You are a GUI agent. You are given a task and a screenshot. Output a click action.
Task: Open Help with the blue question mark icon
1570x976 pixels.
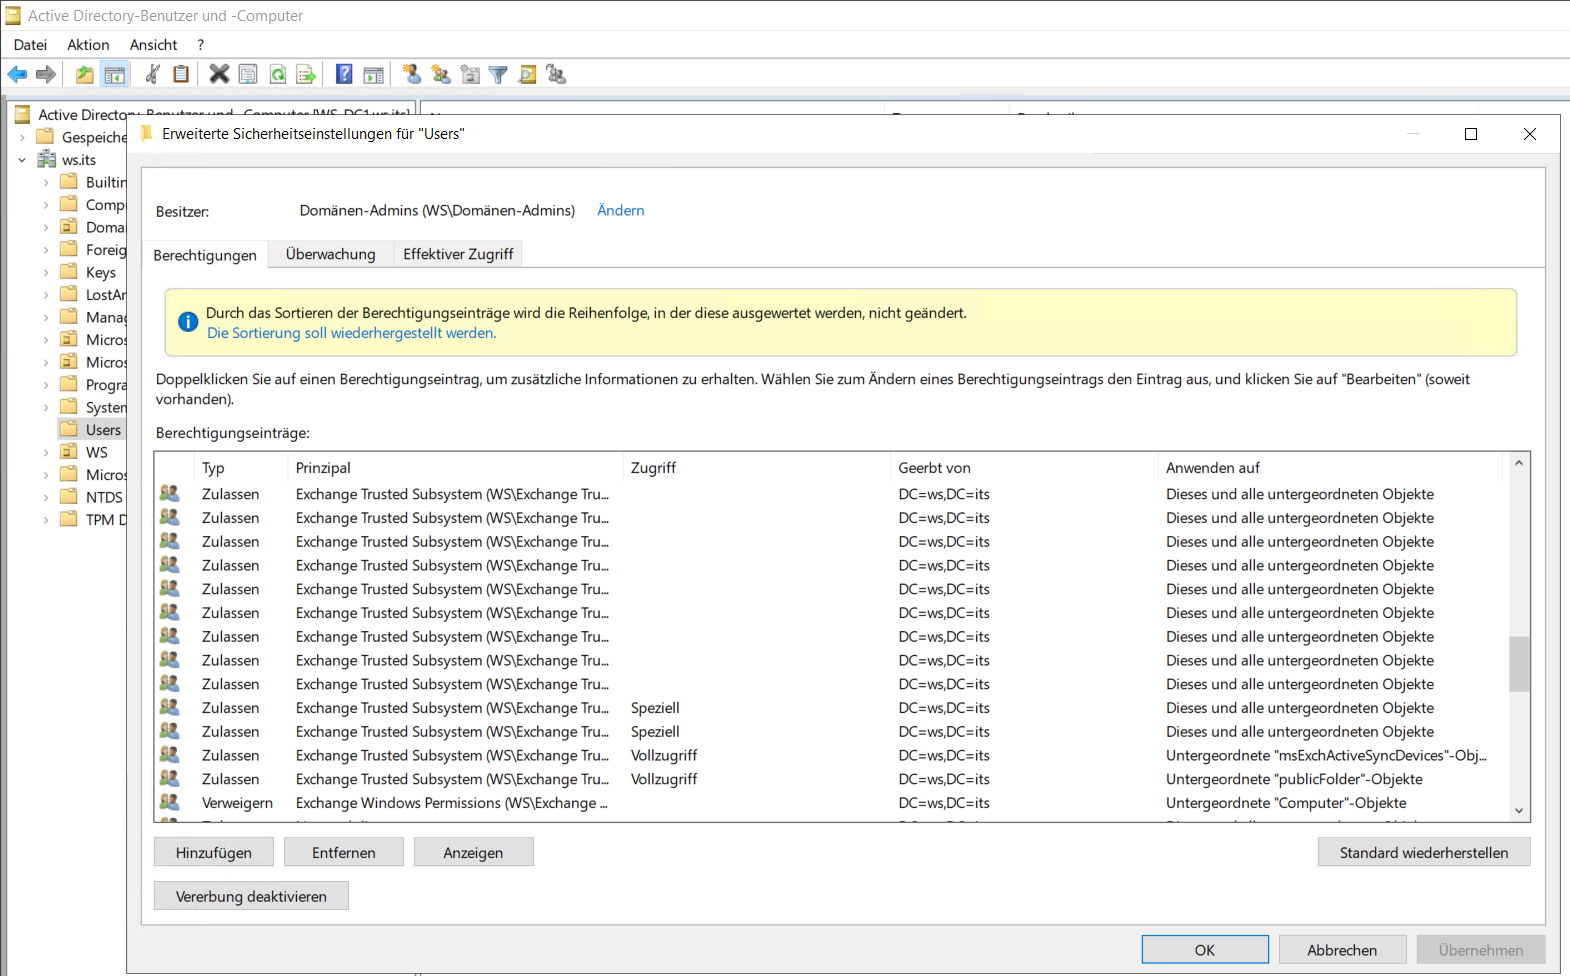click(x=344, y=74)
